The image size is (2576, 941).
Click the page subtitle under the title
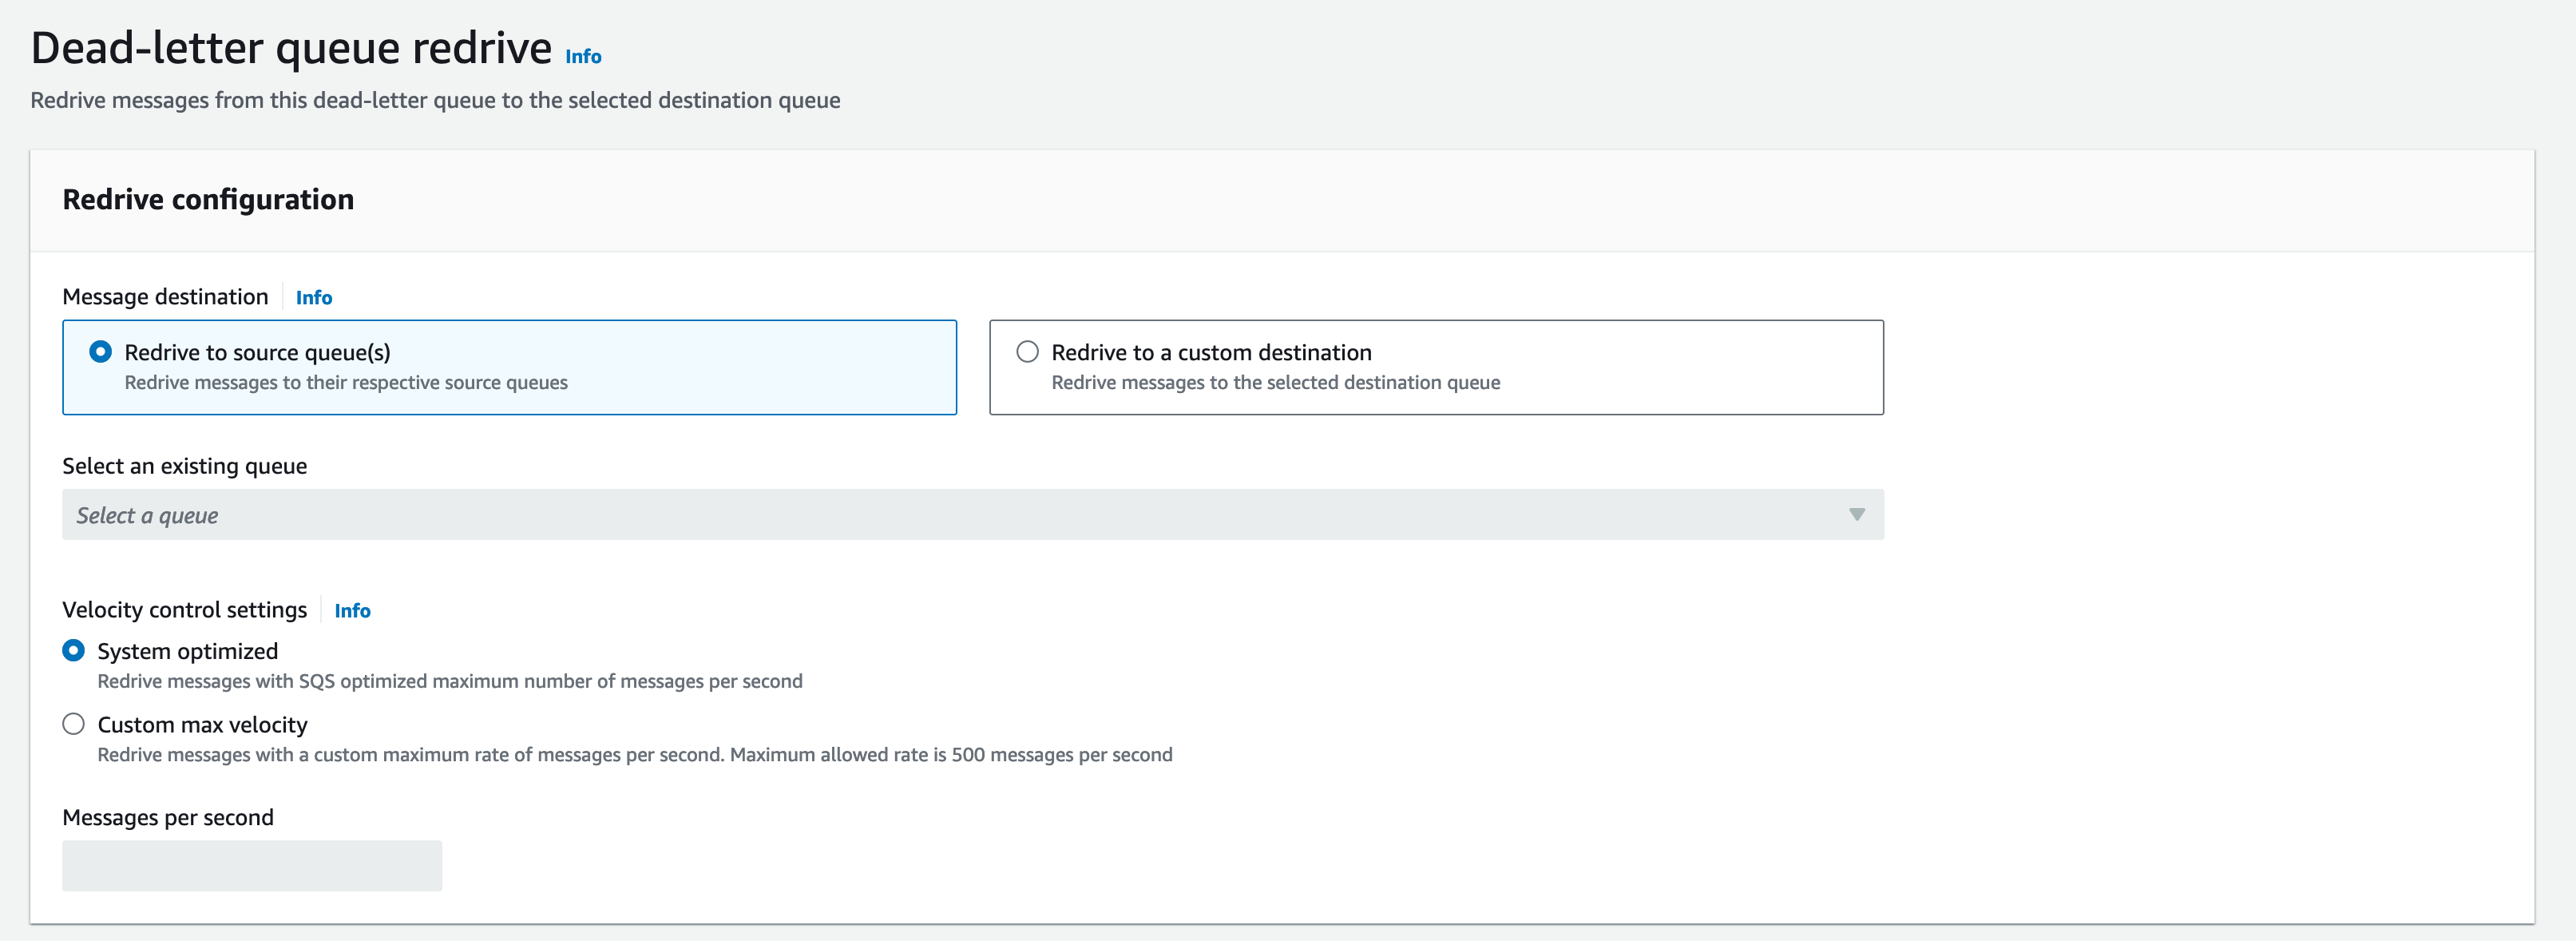click(x=435, y=101)
